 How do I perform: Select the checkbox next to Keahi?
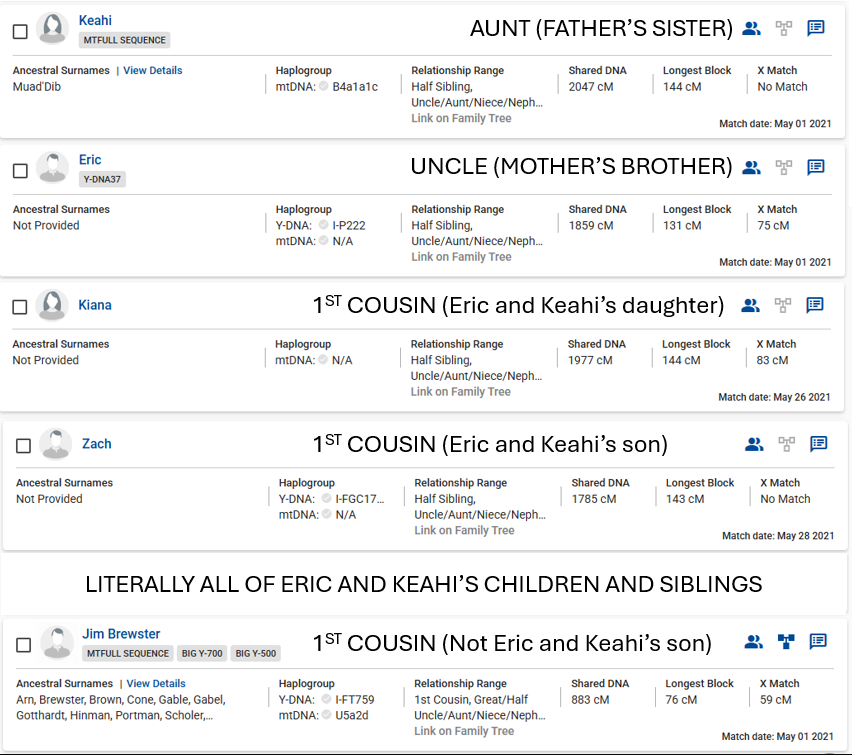[20, 32]
